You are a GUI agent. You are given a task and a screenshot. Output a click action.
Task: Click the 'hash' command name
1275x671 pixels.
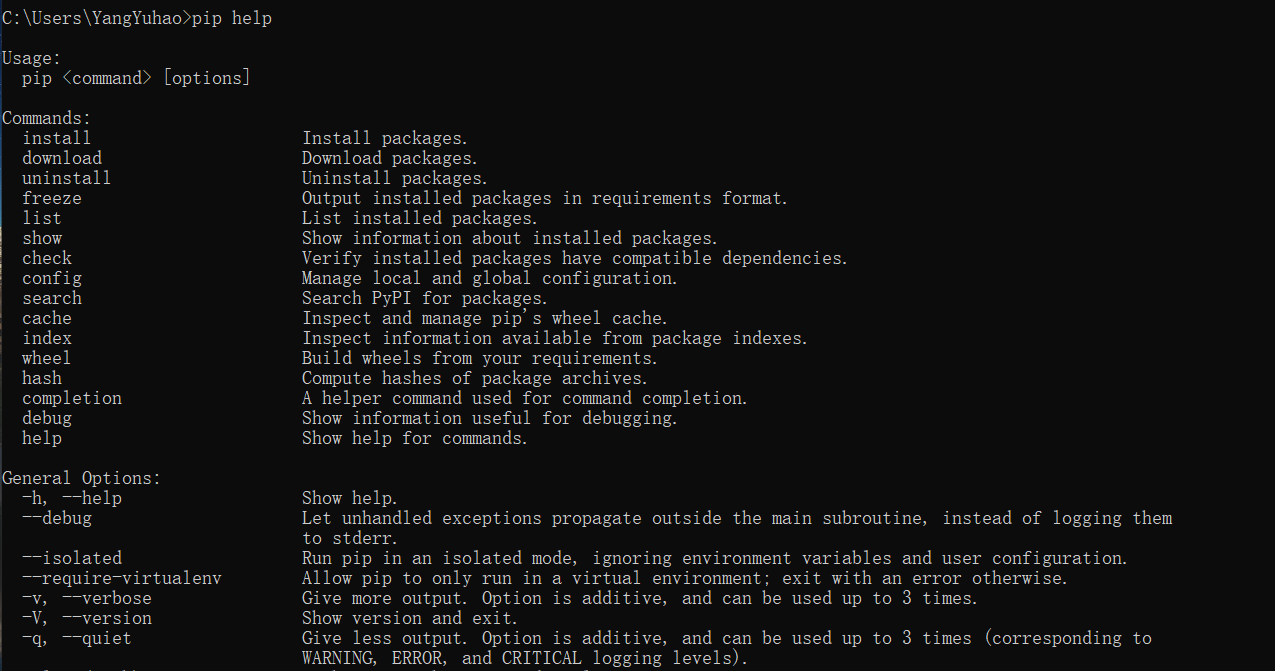tap(42, 378)
